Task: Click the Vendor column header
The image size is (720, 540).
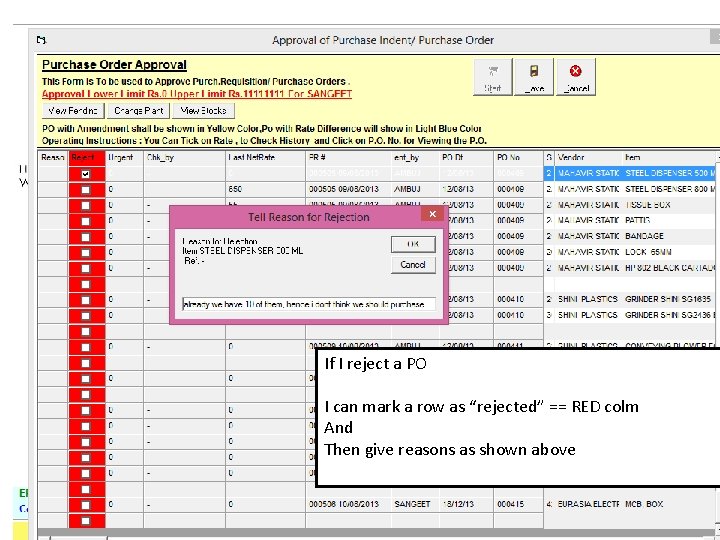Action: click(588, 158)
